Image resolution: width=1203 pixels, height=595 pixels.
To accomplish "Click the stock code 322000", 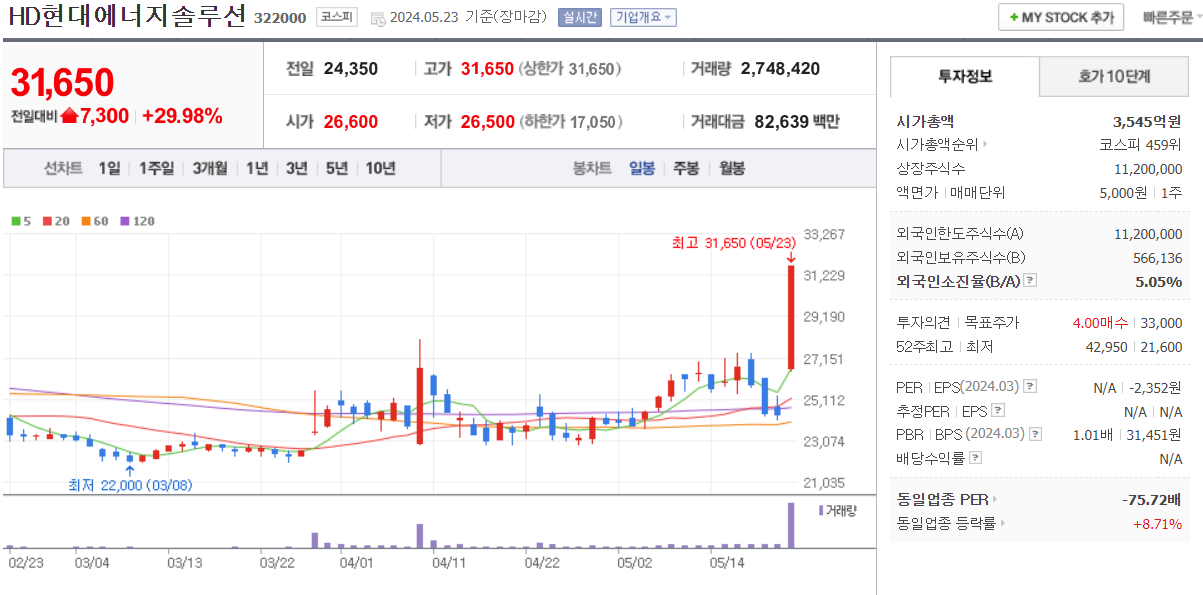I will coord(280,18).
